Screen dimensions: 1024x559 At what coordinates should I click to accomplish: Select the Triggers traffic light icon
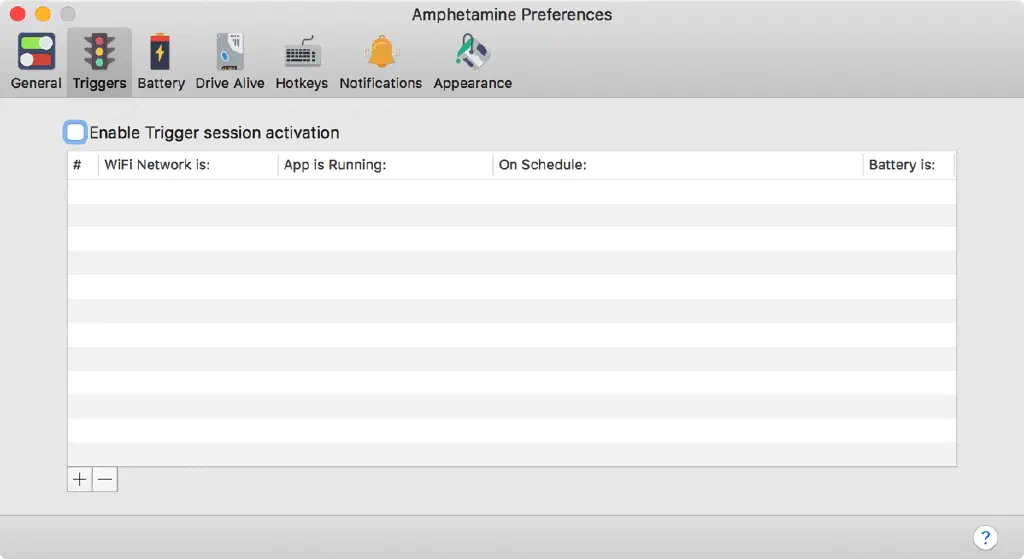99,61
